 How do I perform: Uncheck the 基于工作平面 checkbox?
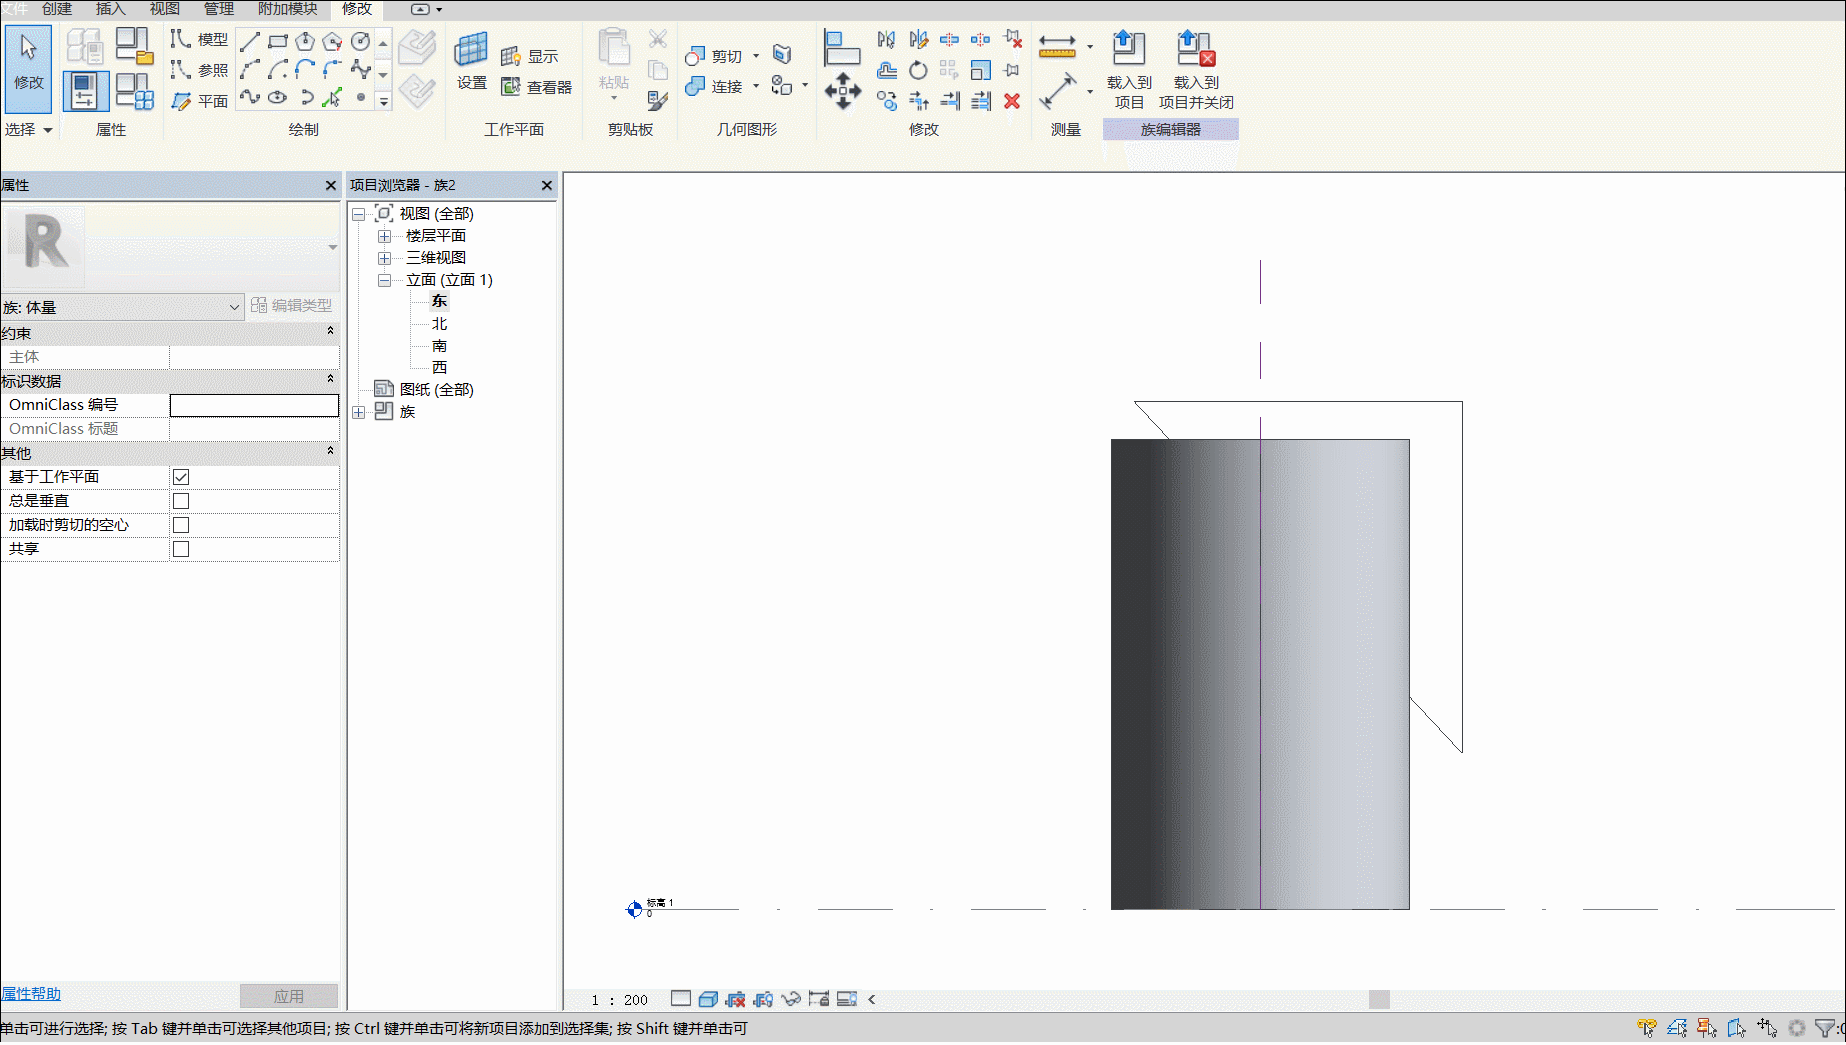(x=181, y=477)
